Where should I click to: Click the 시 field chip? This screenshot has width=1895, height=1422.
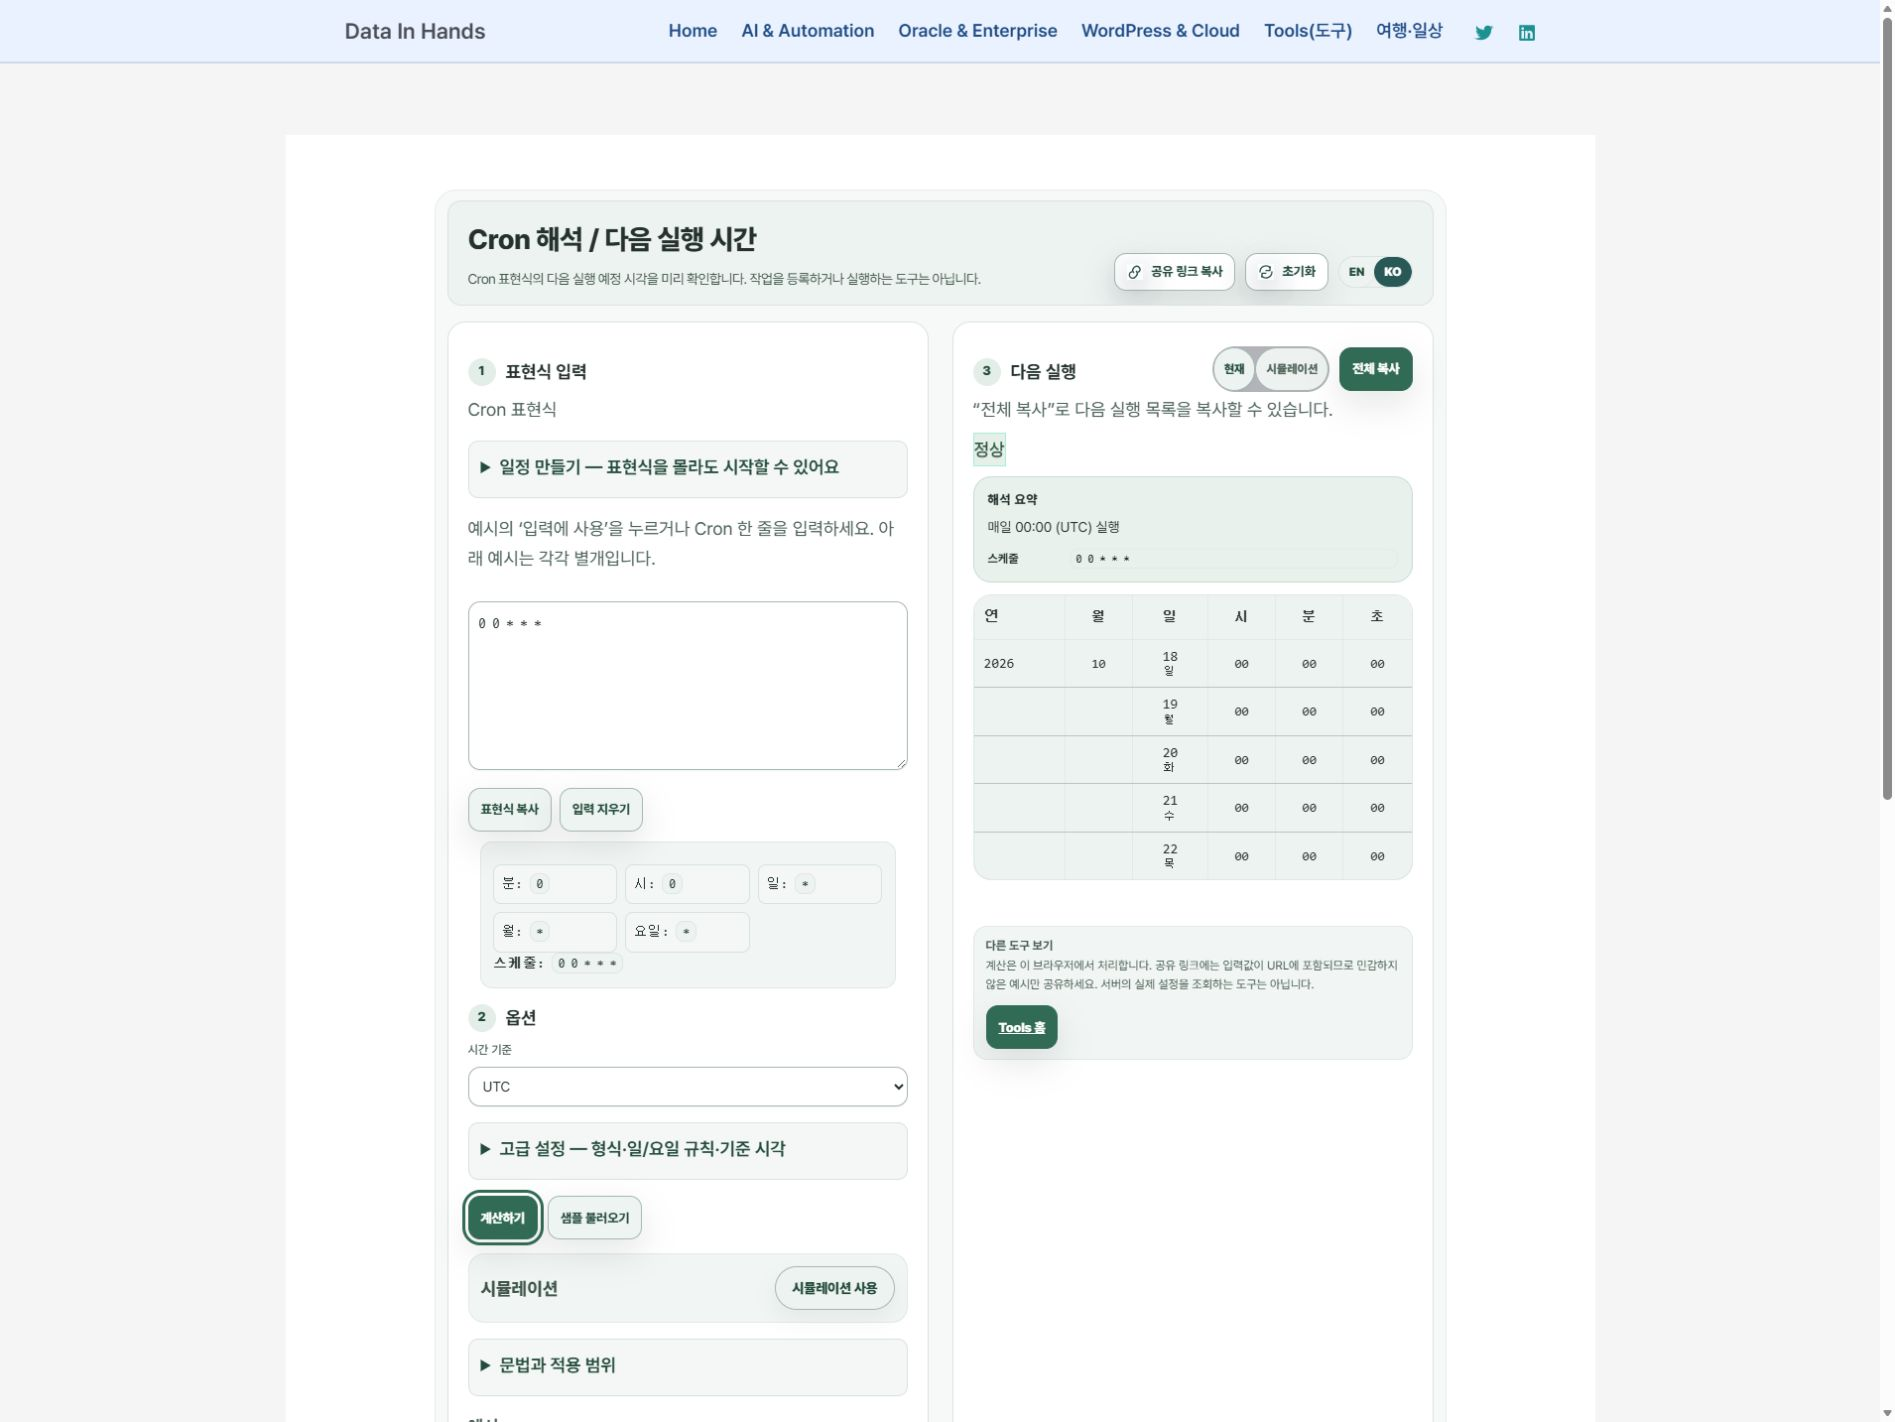tap(687, 884)
